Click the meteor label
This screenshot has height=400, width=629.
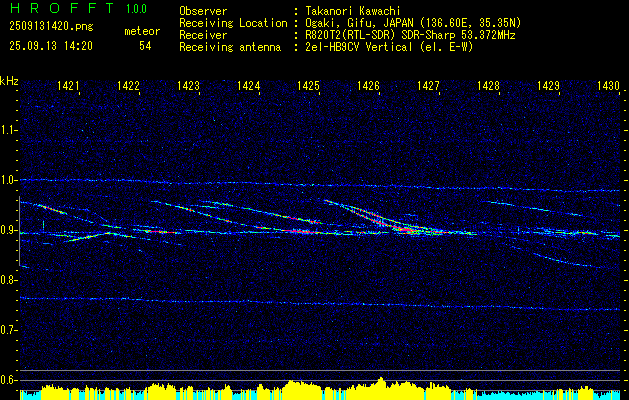[x=142, y=31]
